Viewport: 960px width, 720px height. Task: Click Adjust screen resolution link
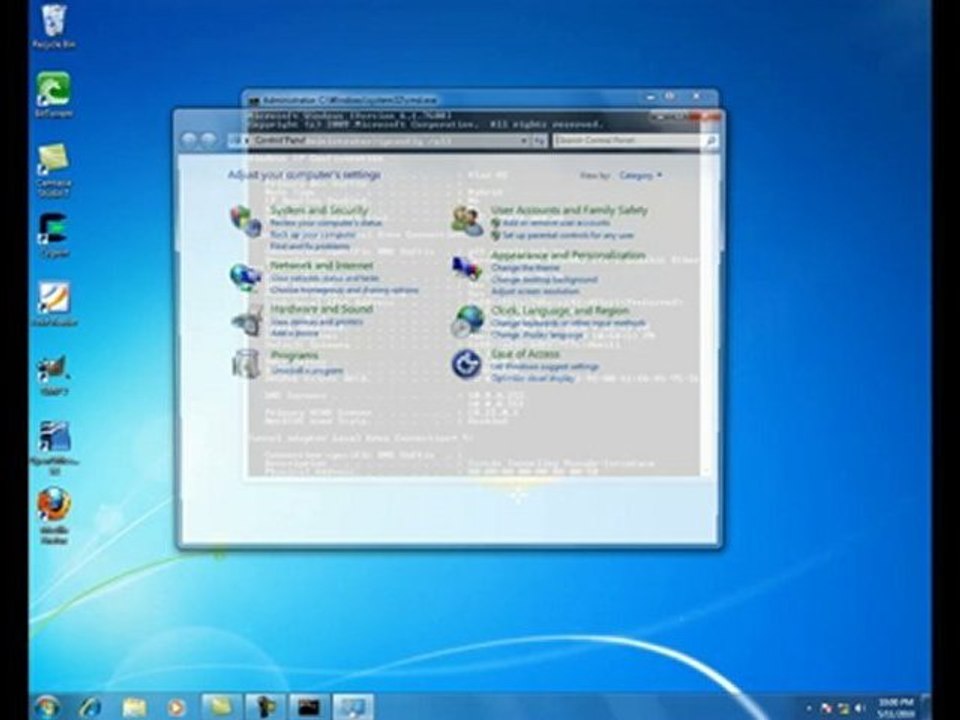[534, 291]
